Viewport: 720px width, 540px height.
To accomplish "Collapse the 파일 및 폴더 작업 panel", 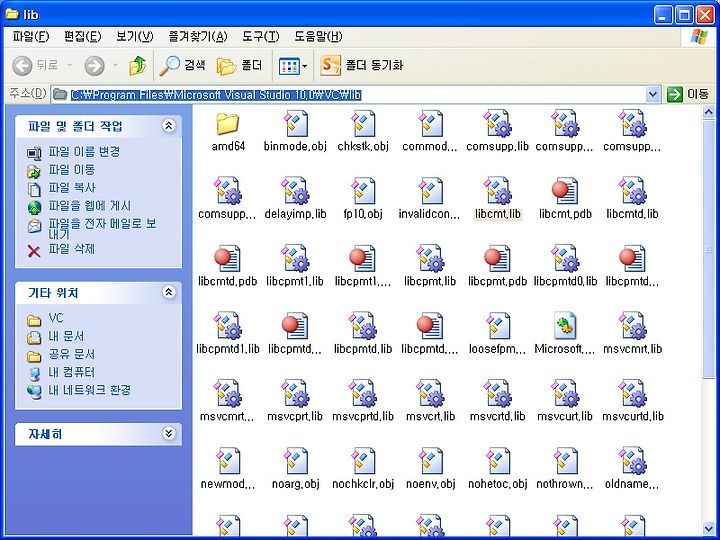I will (169, 126).
